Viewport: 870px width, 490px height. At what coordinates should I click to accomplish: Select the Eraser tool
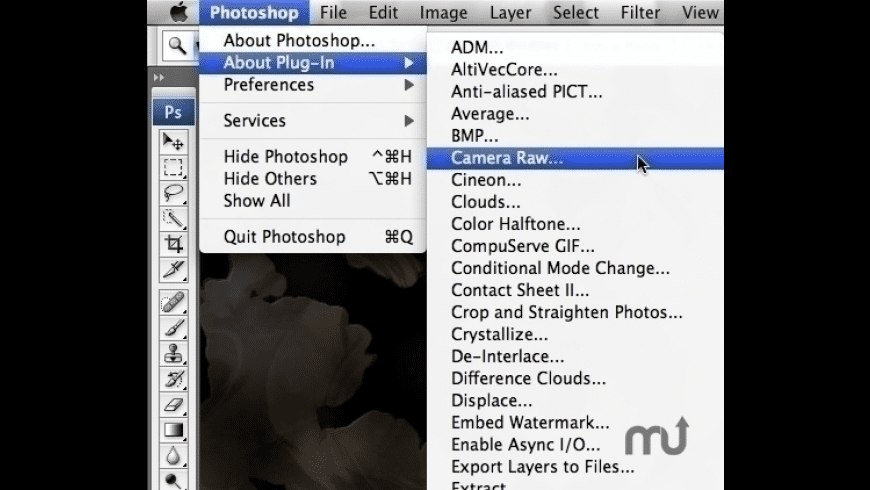(x=173, y=404)
